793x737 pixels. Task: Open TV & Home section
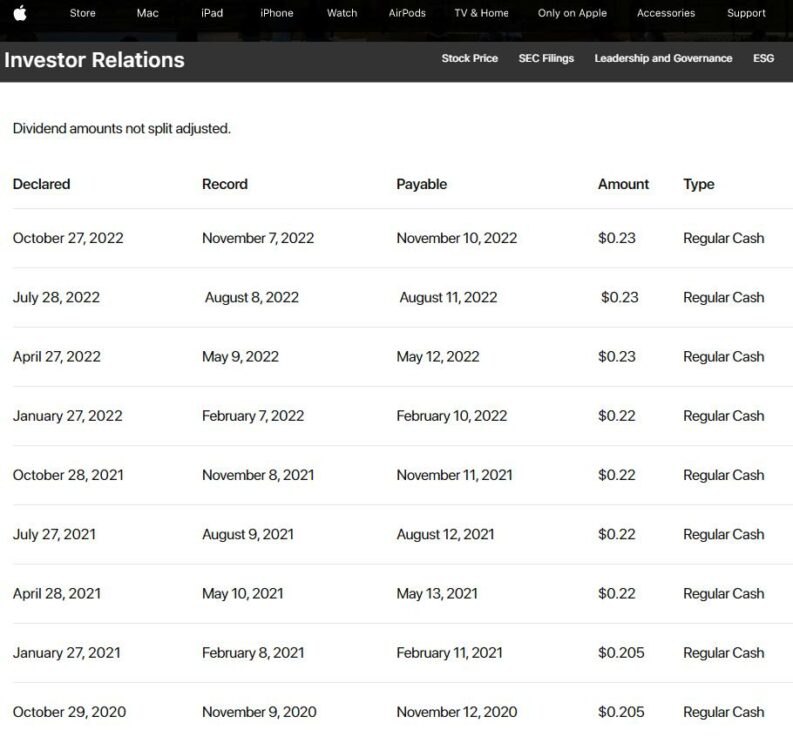click(481, 13)
